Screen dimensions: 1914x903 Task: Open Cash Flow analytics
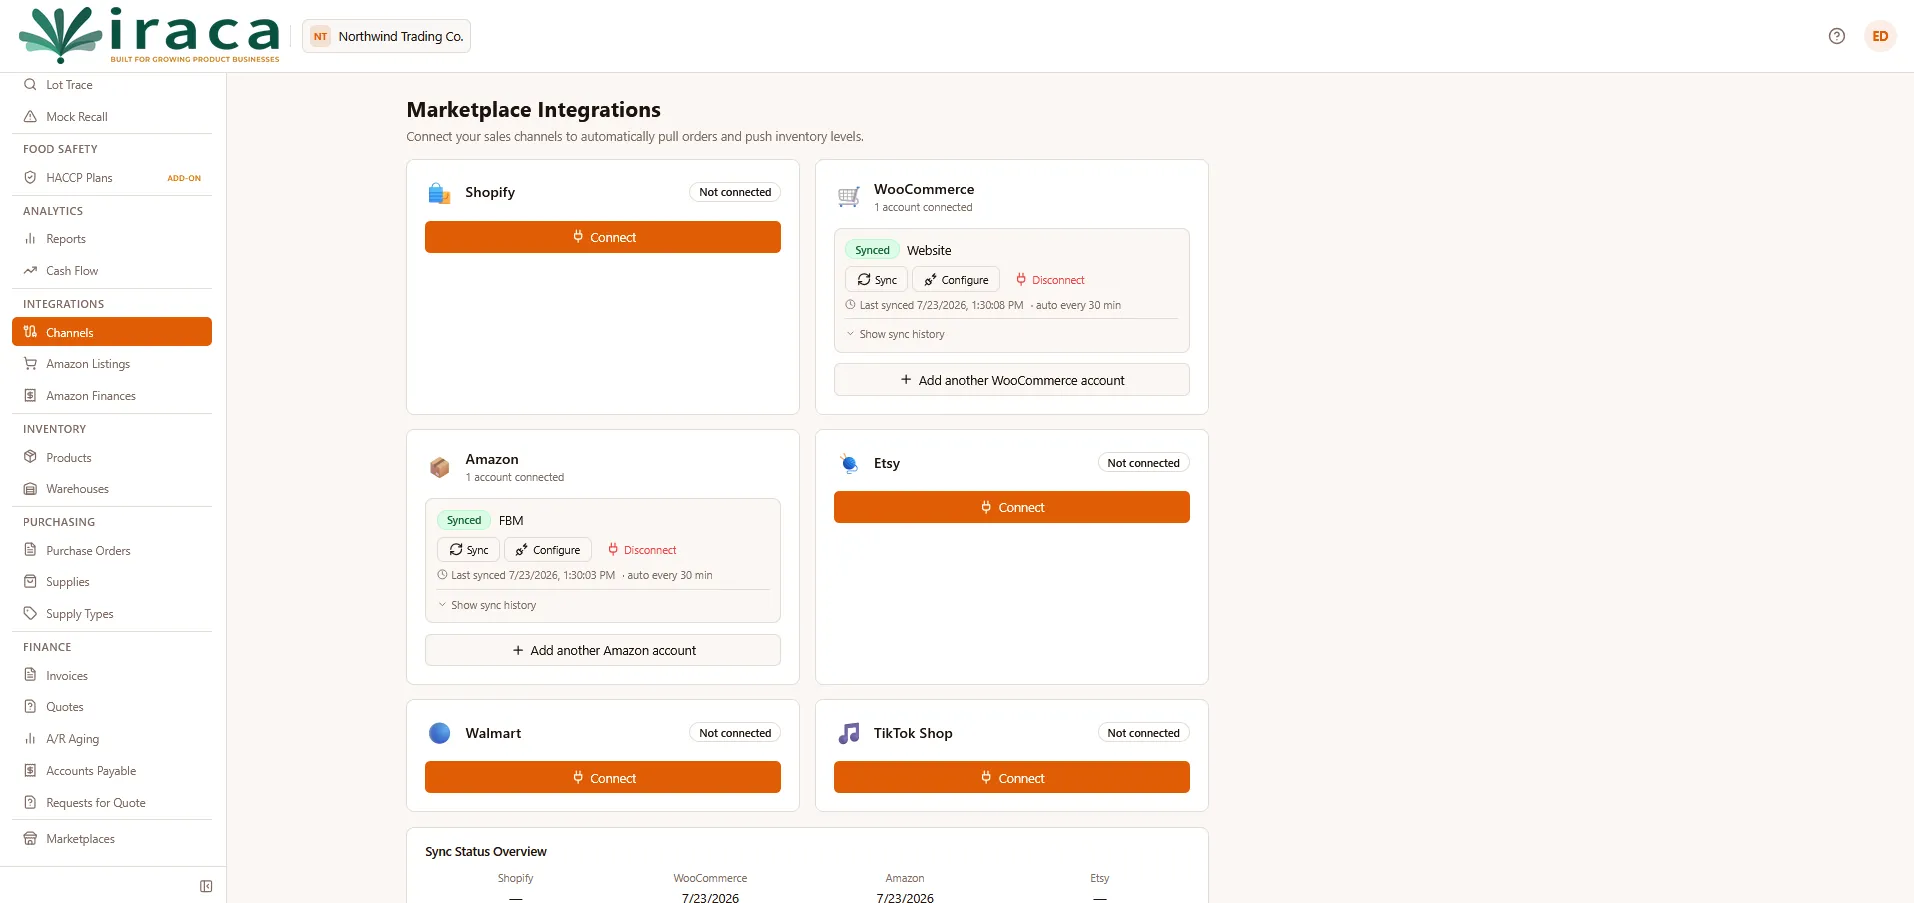tap(112, 271)
